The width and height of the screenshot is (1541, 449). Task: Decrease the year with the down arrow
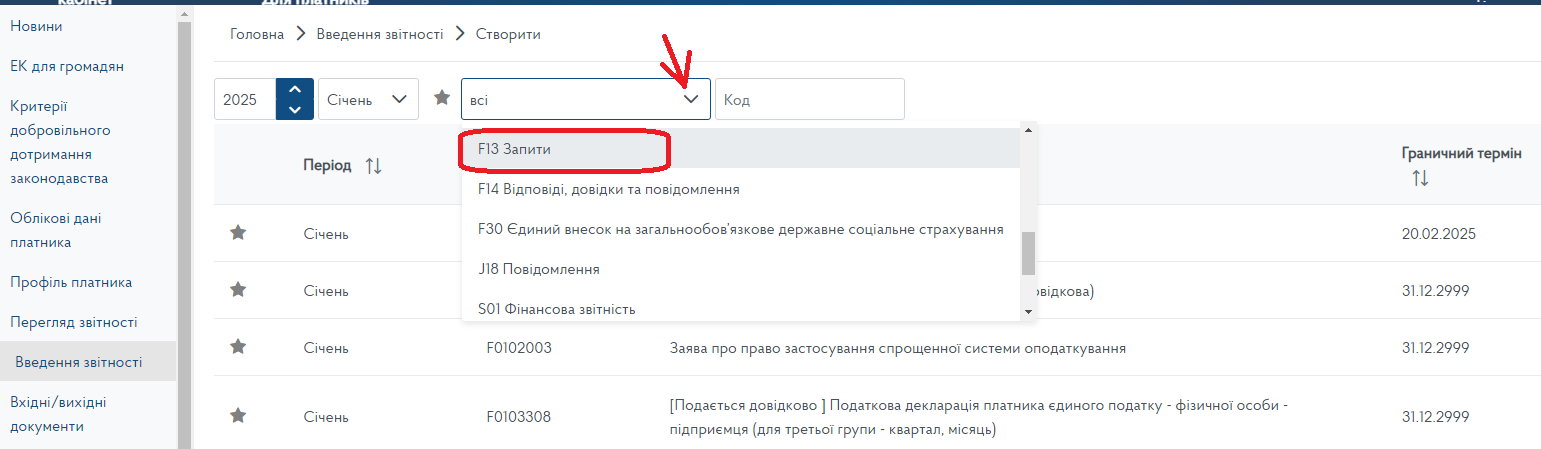tap(294, 109)
